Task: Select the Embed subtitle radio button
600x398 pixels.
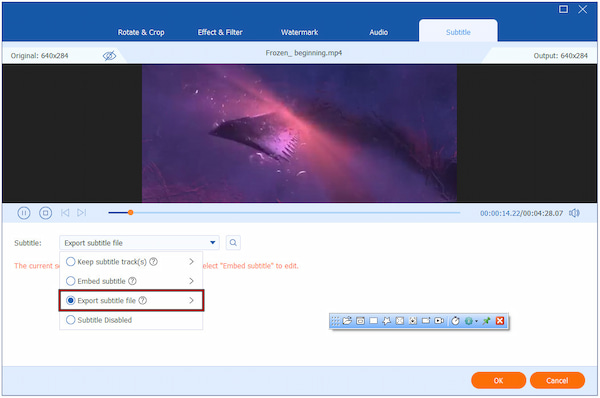Action: point(70,281)
